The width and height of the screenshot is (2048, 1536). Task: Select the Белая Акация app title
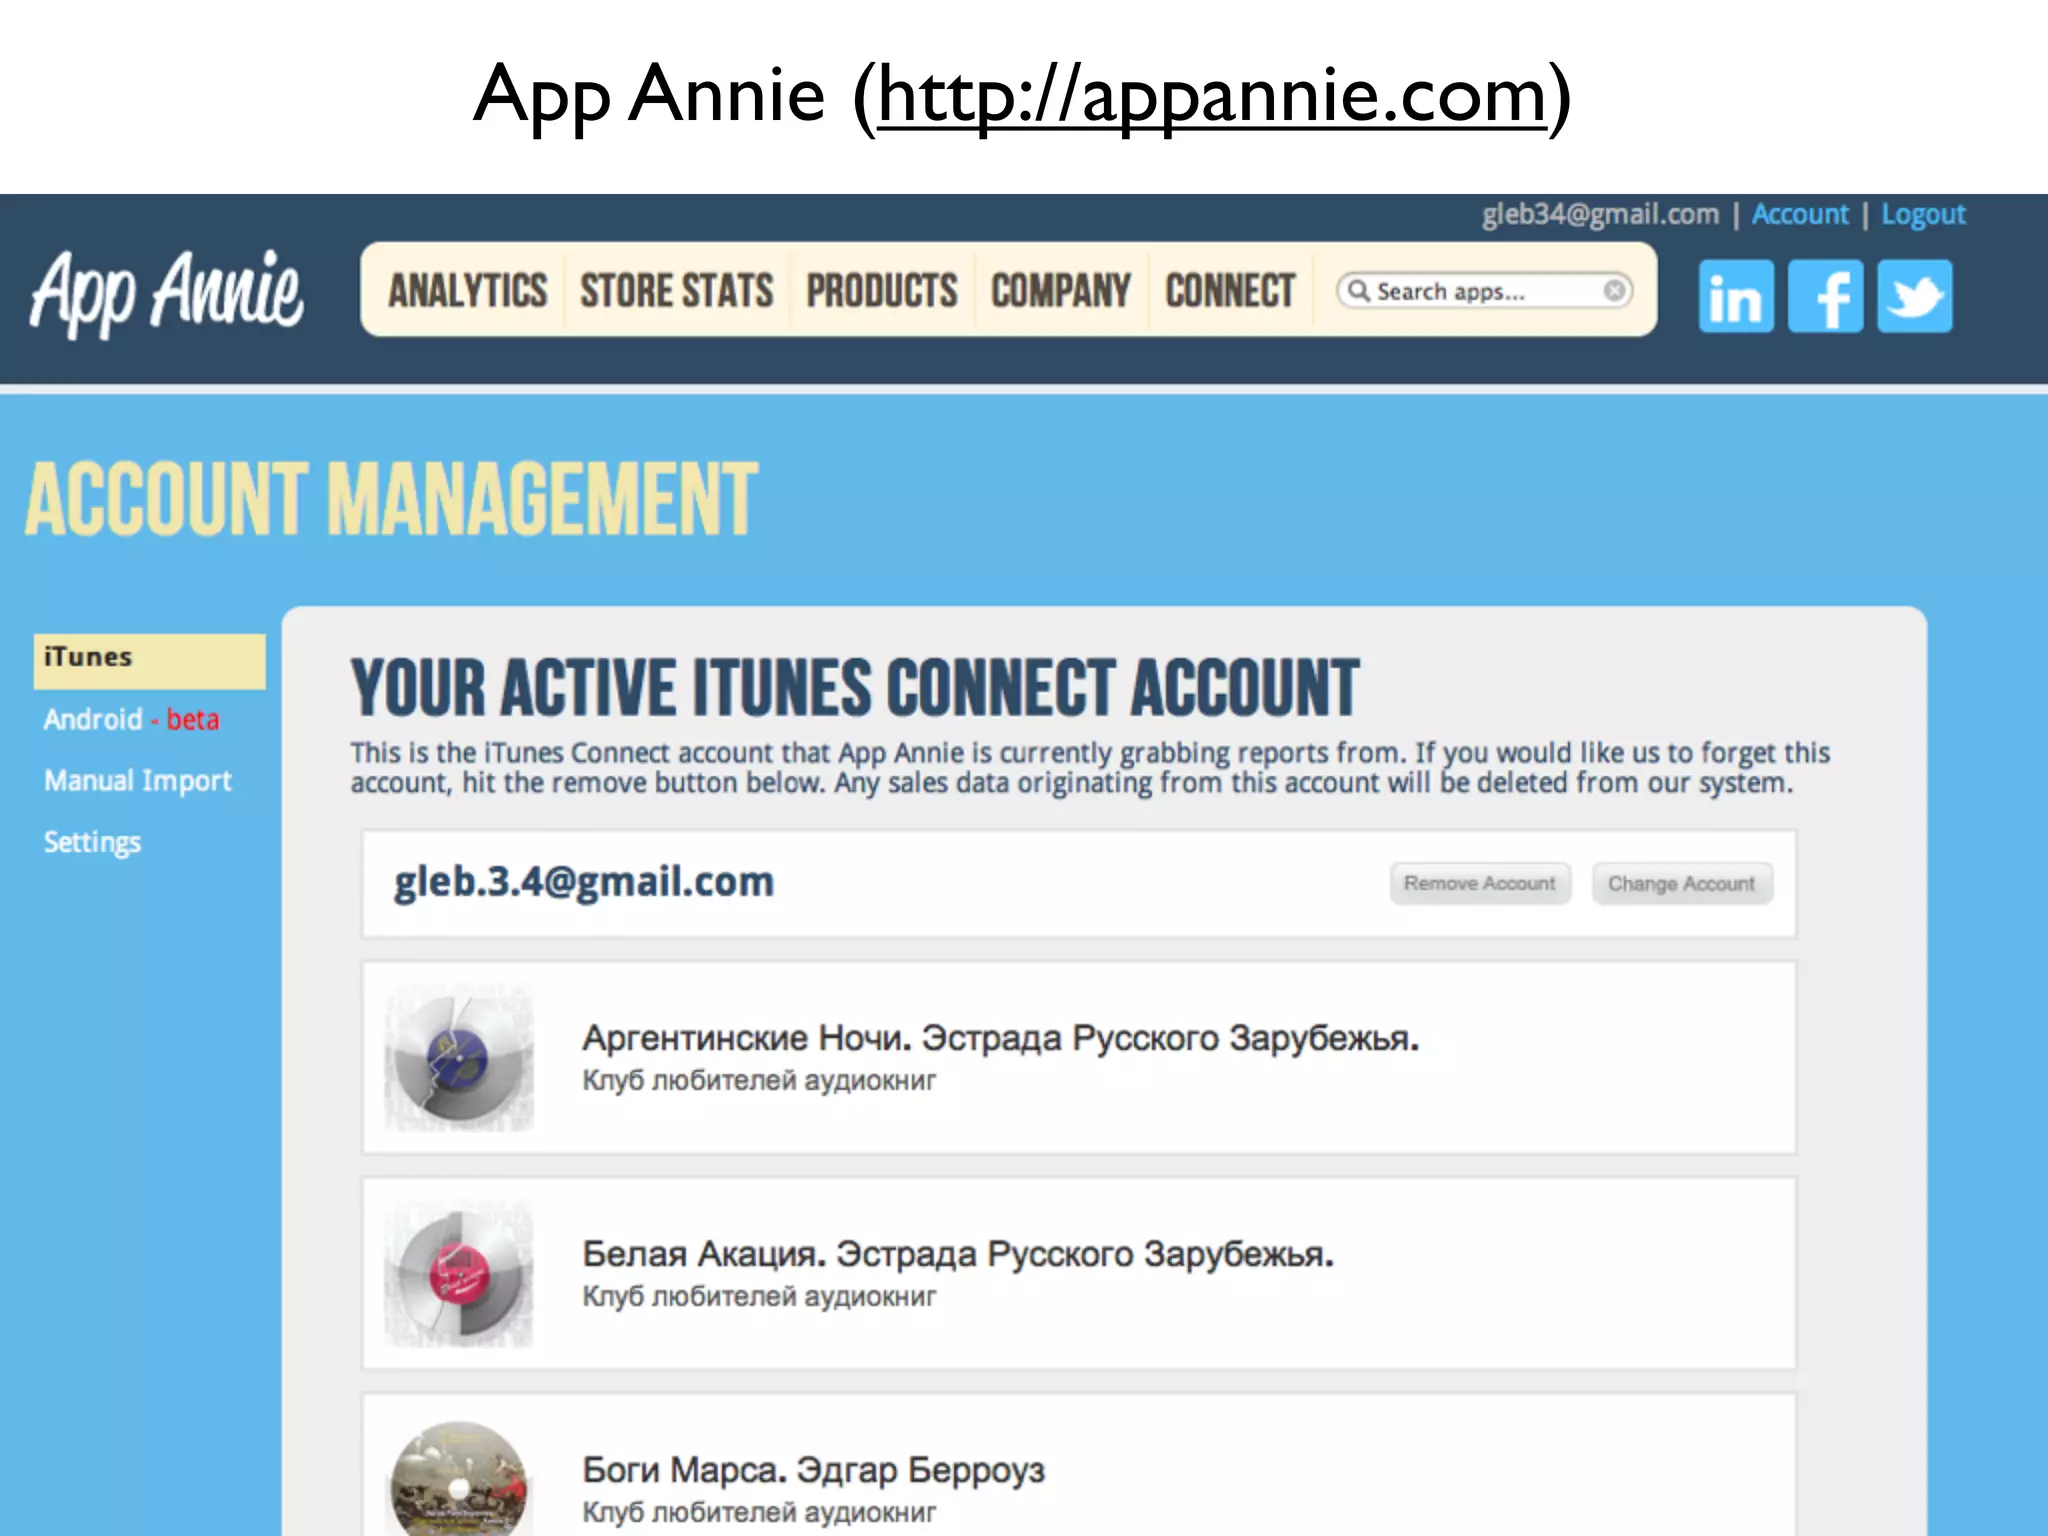[958, 1254]
